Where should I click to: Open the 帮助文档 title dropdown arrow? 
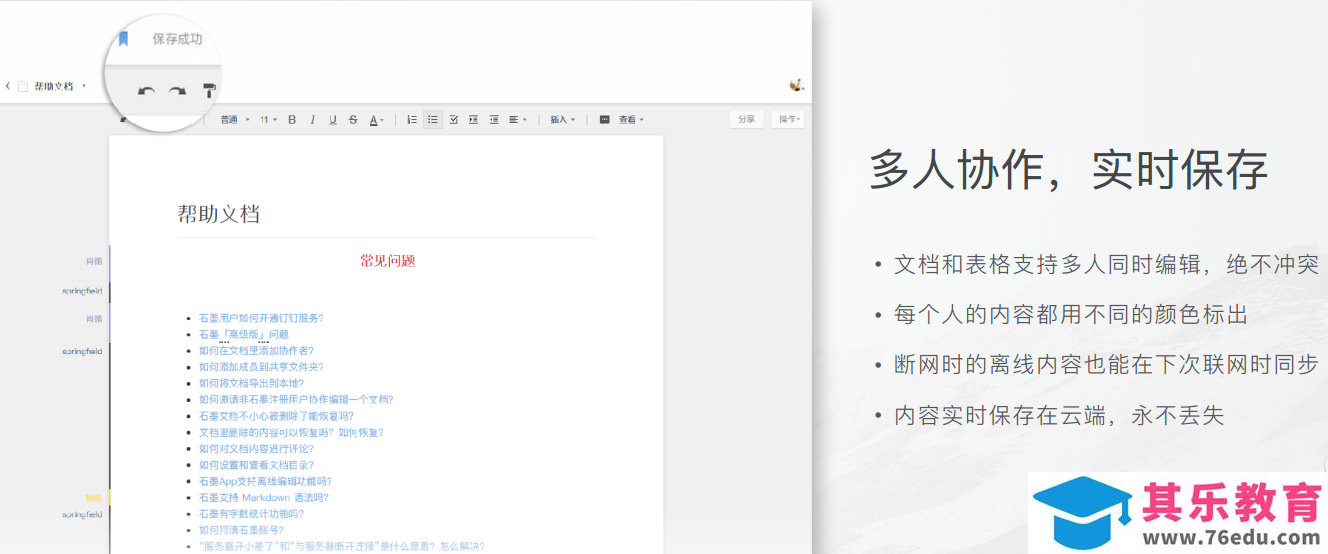84,86
